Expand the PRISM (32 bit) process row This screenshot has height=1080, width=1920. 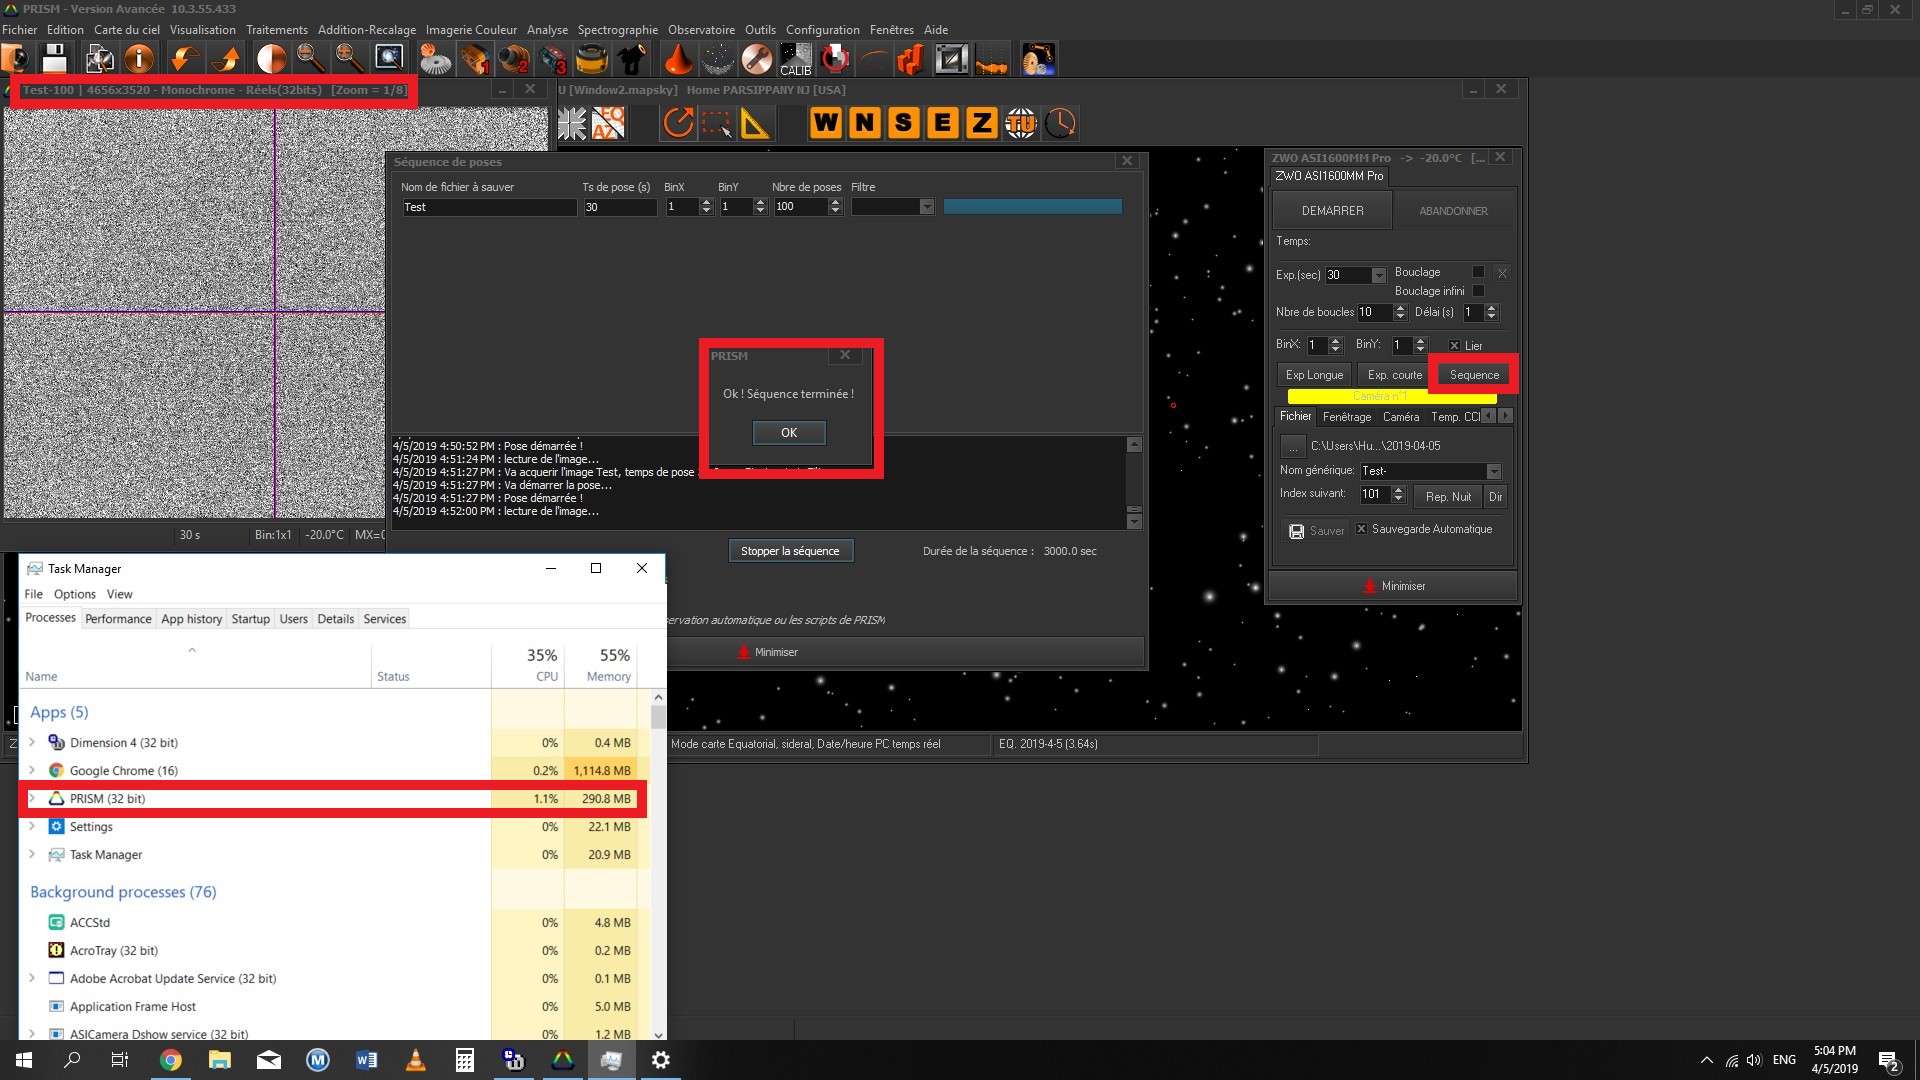point(32,798)
